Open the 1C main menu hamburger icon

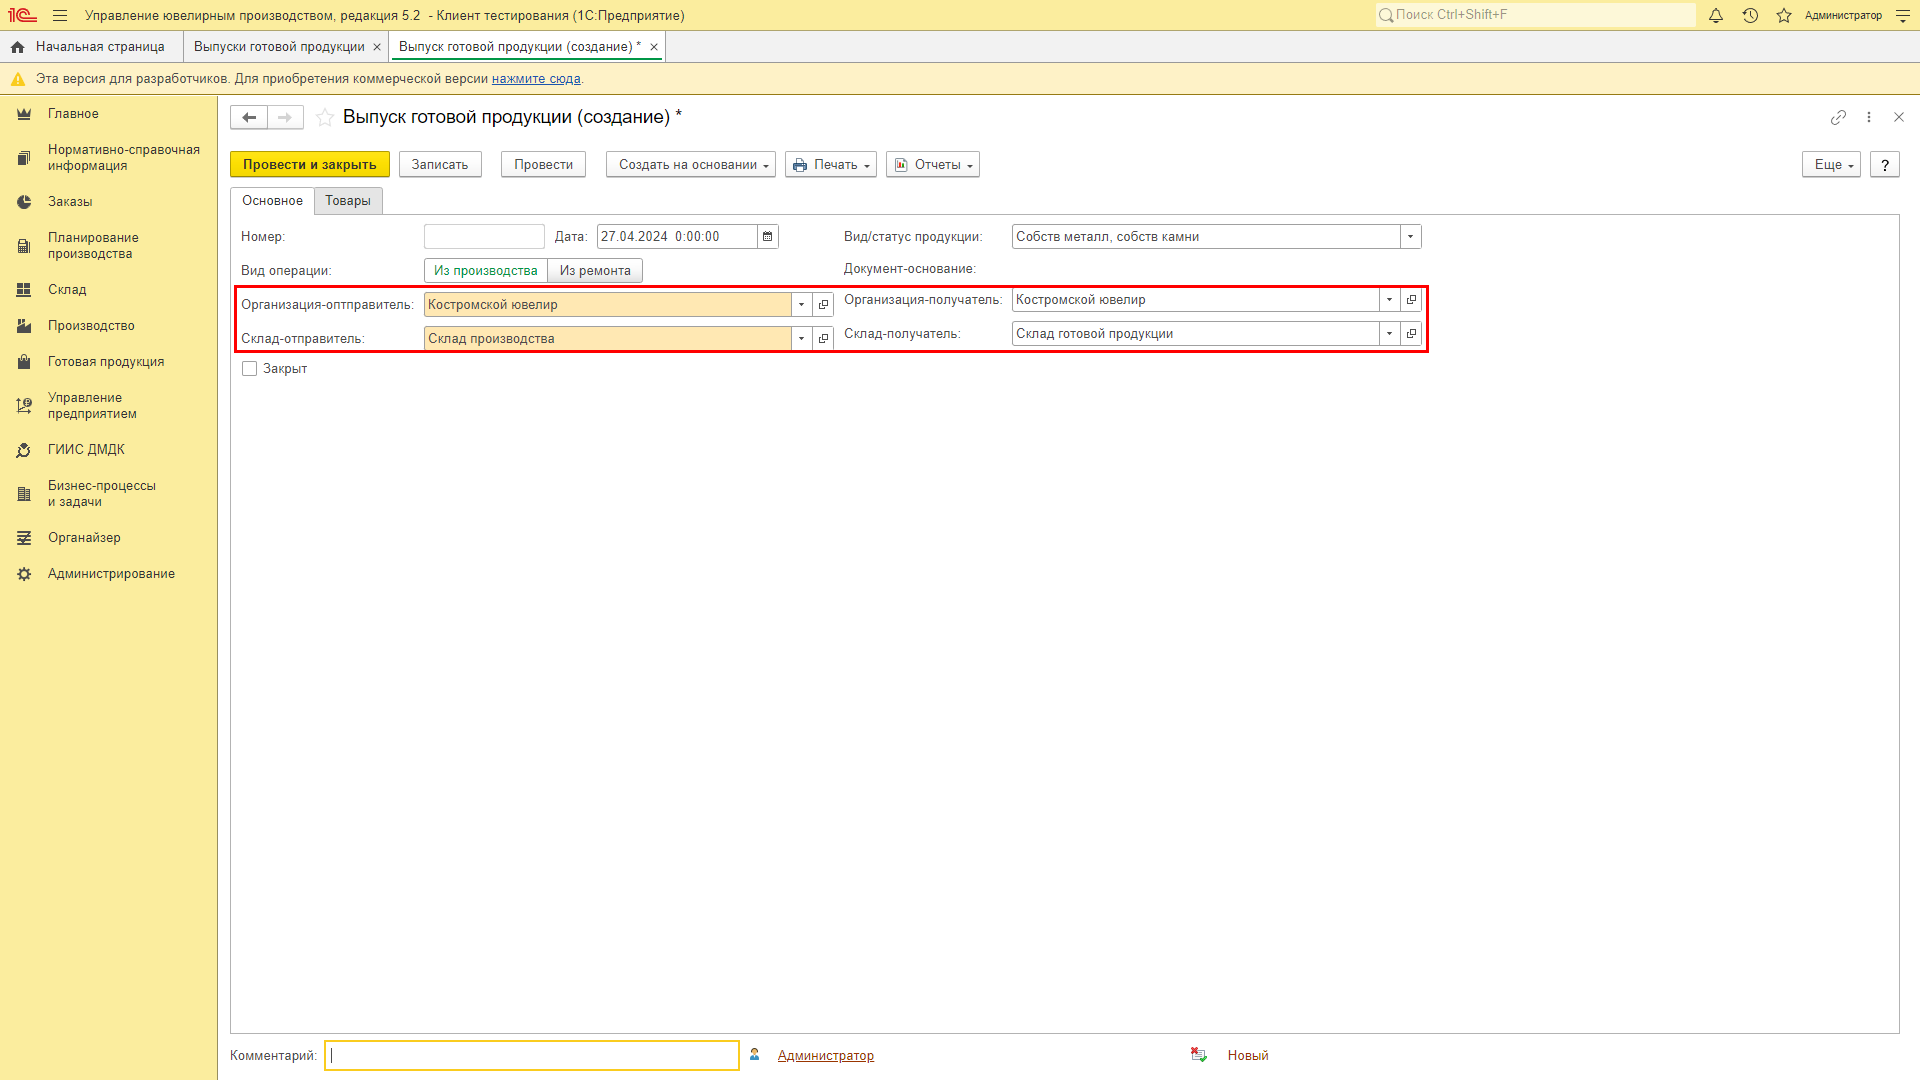point(60,15)
